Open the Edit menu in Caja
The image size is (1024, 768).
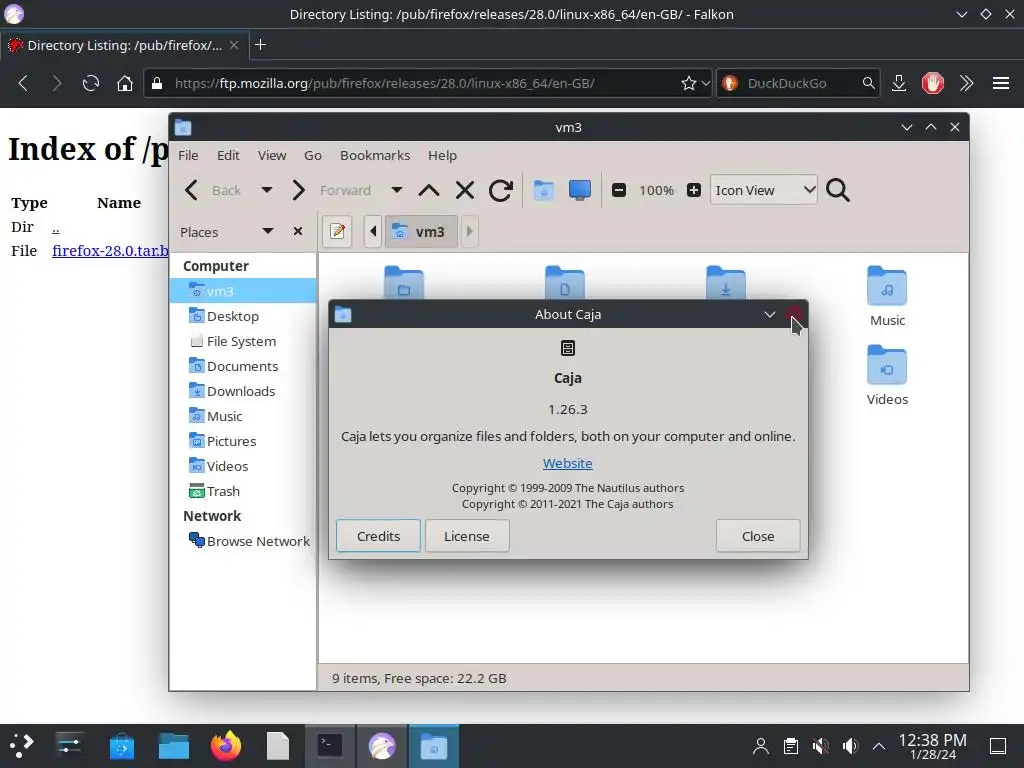(229, 155)
